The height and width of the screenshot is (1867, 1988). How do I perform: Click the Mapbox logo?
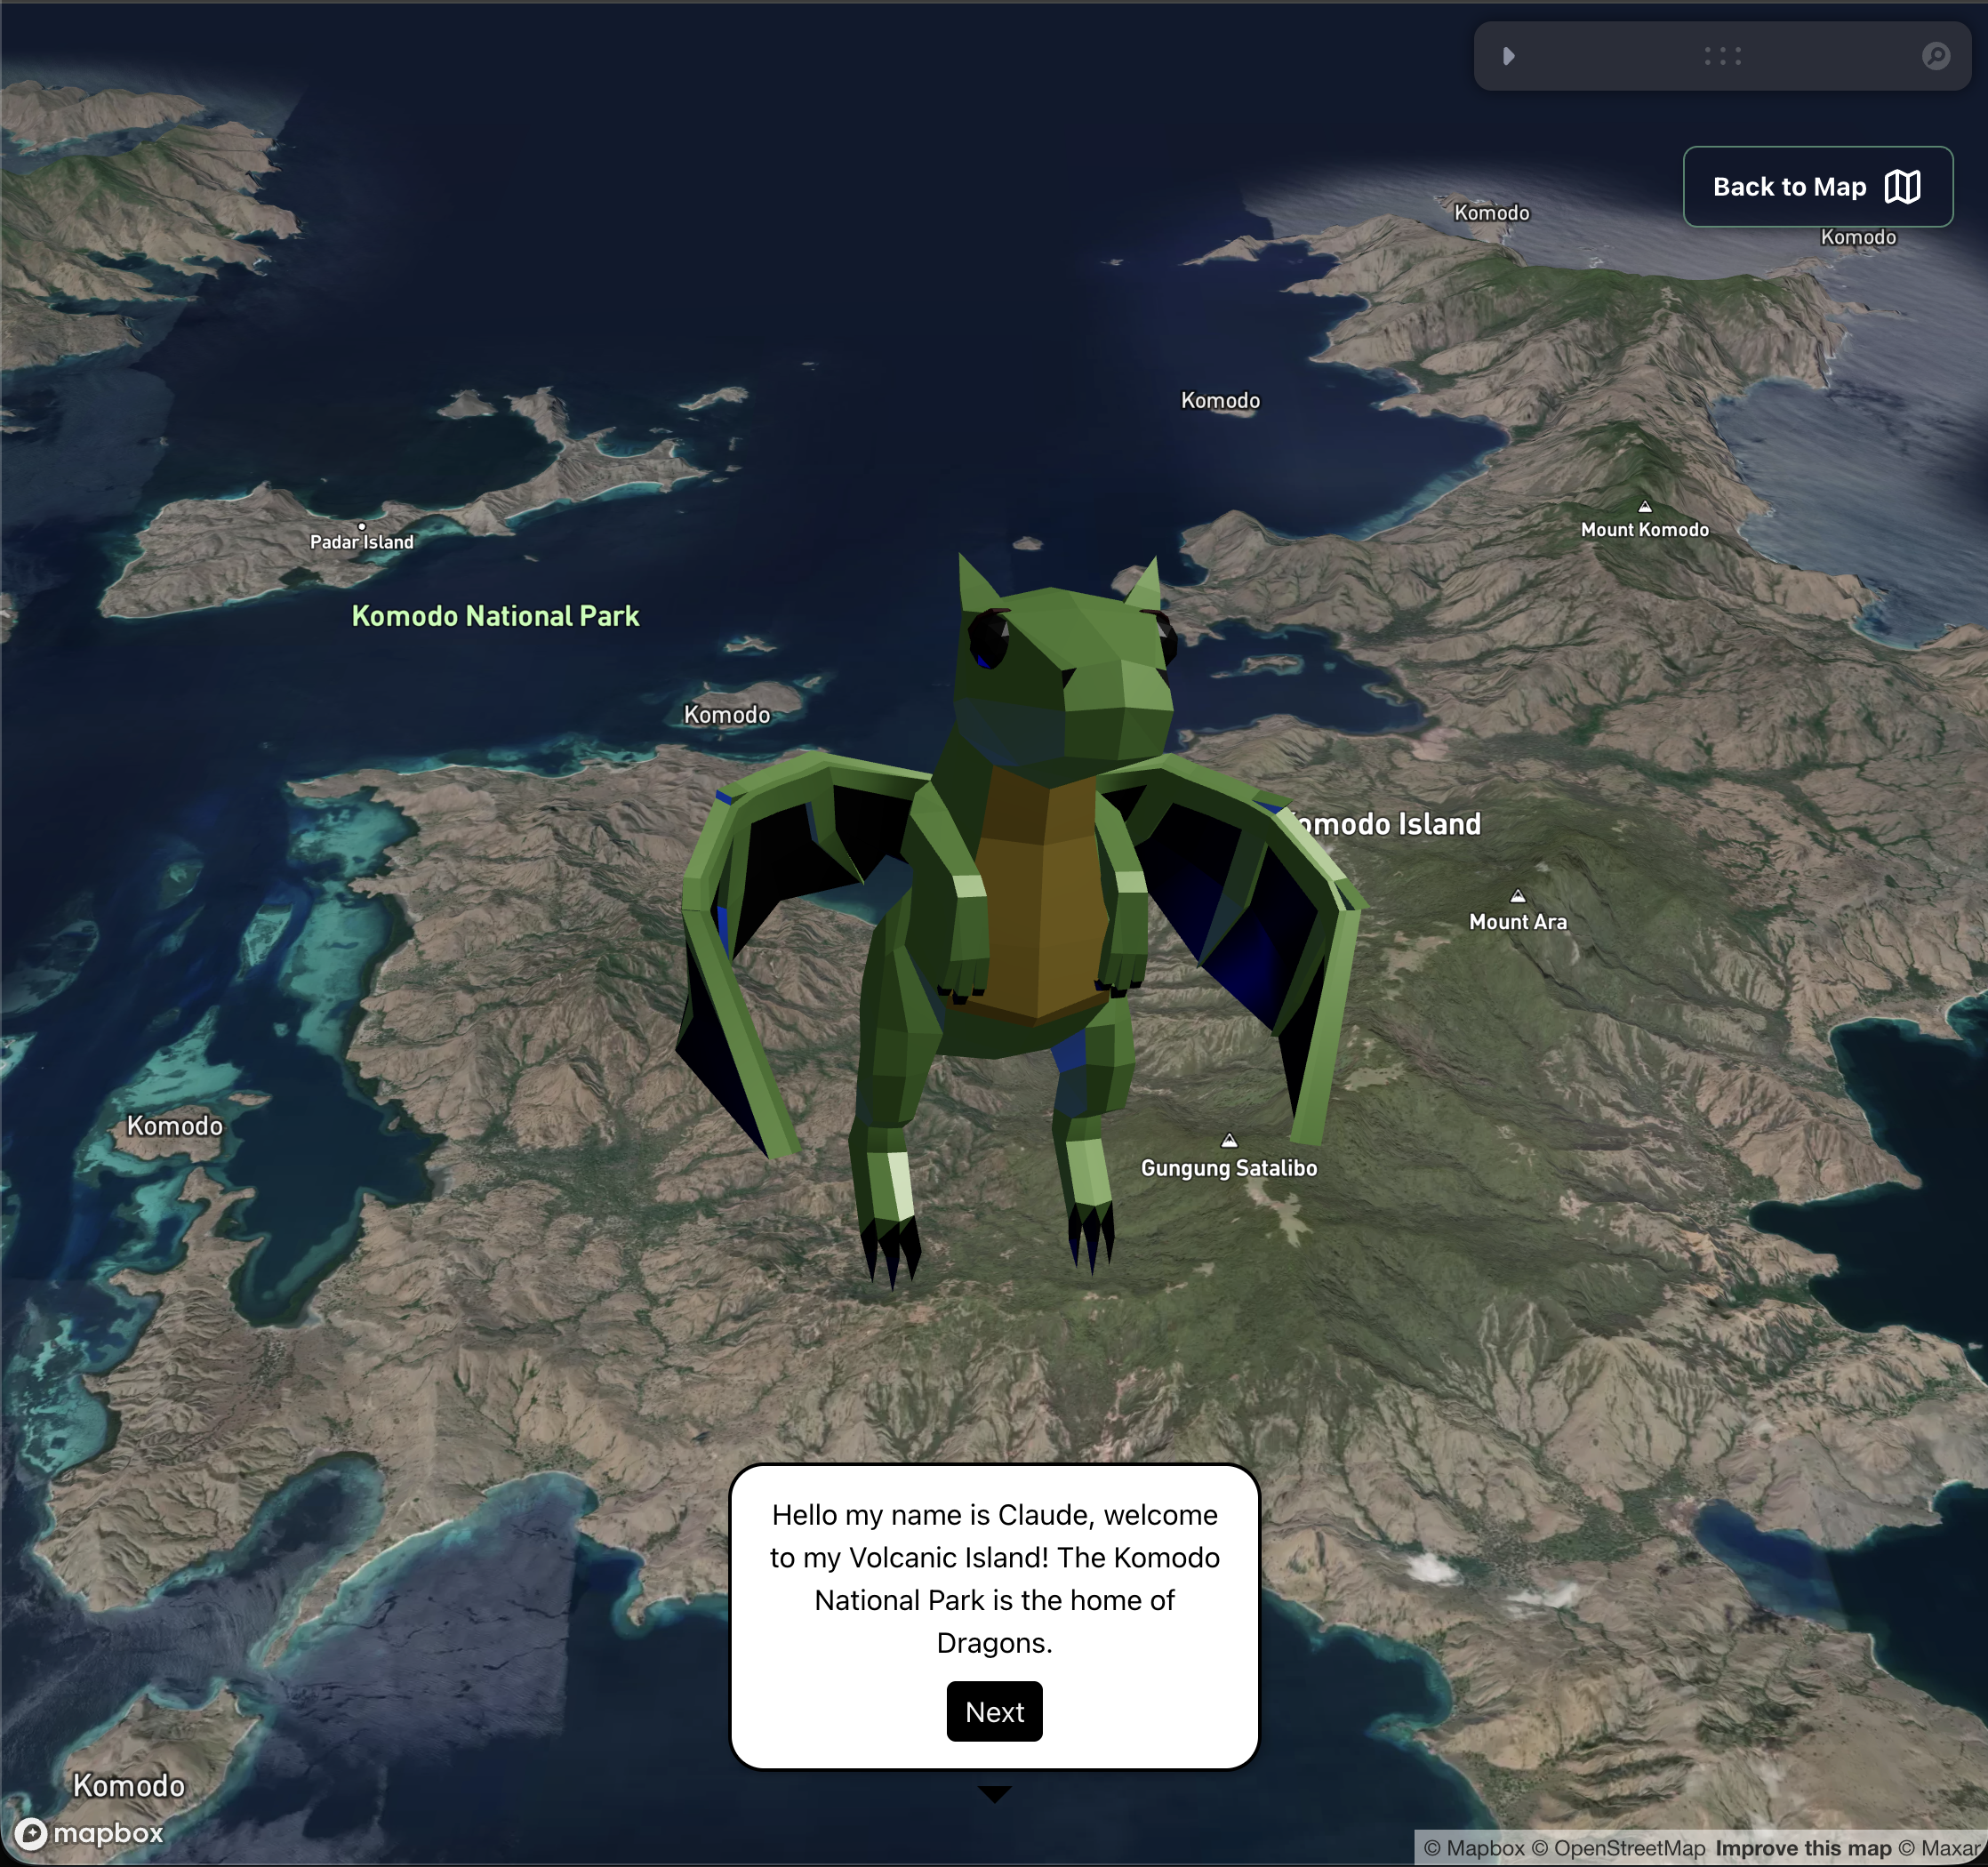90,1833
